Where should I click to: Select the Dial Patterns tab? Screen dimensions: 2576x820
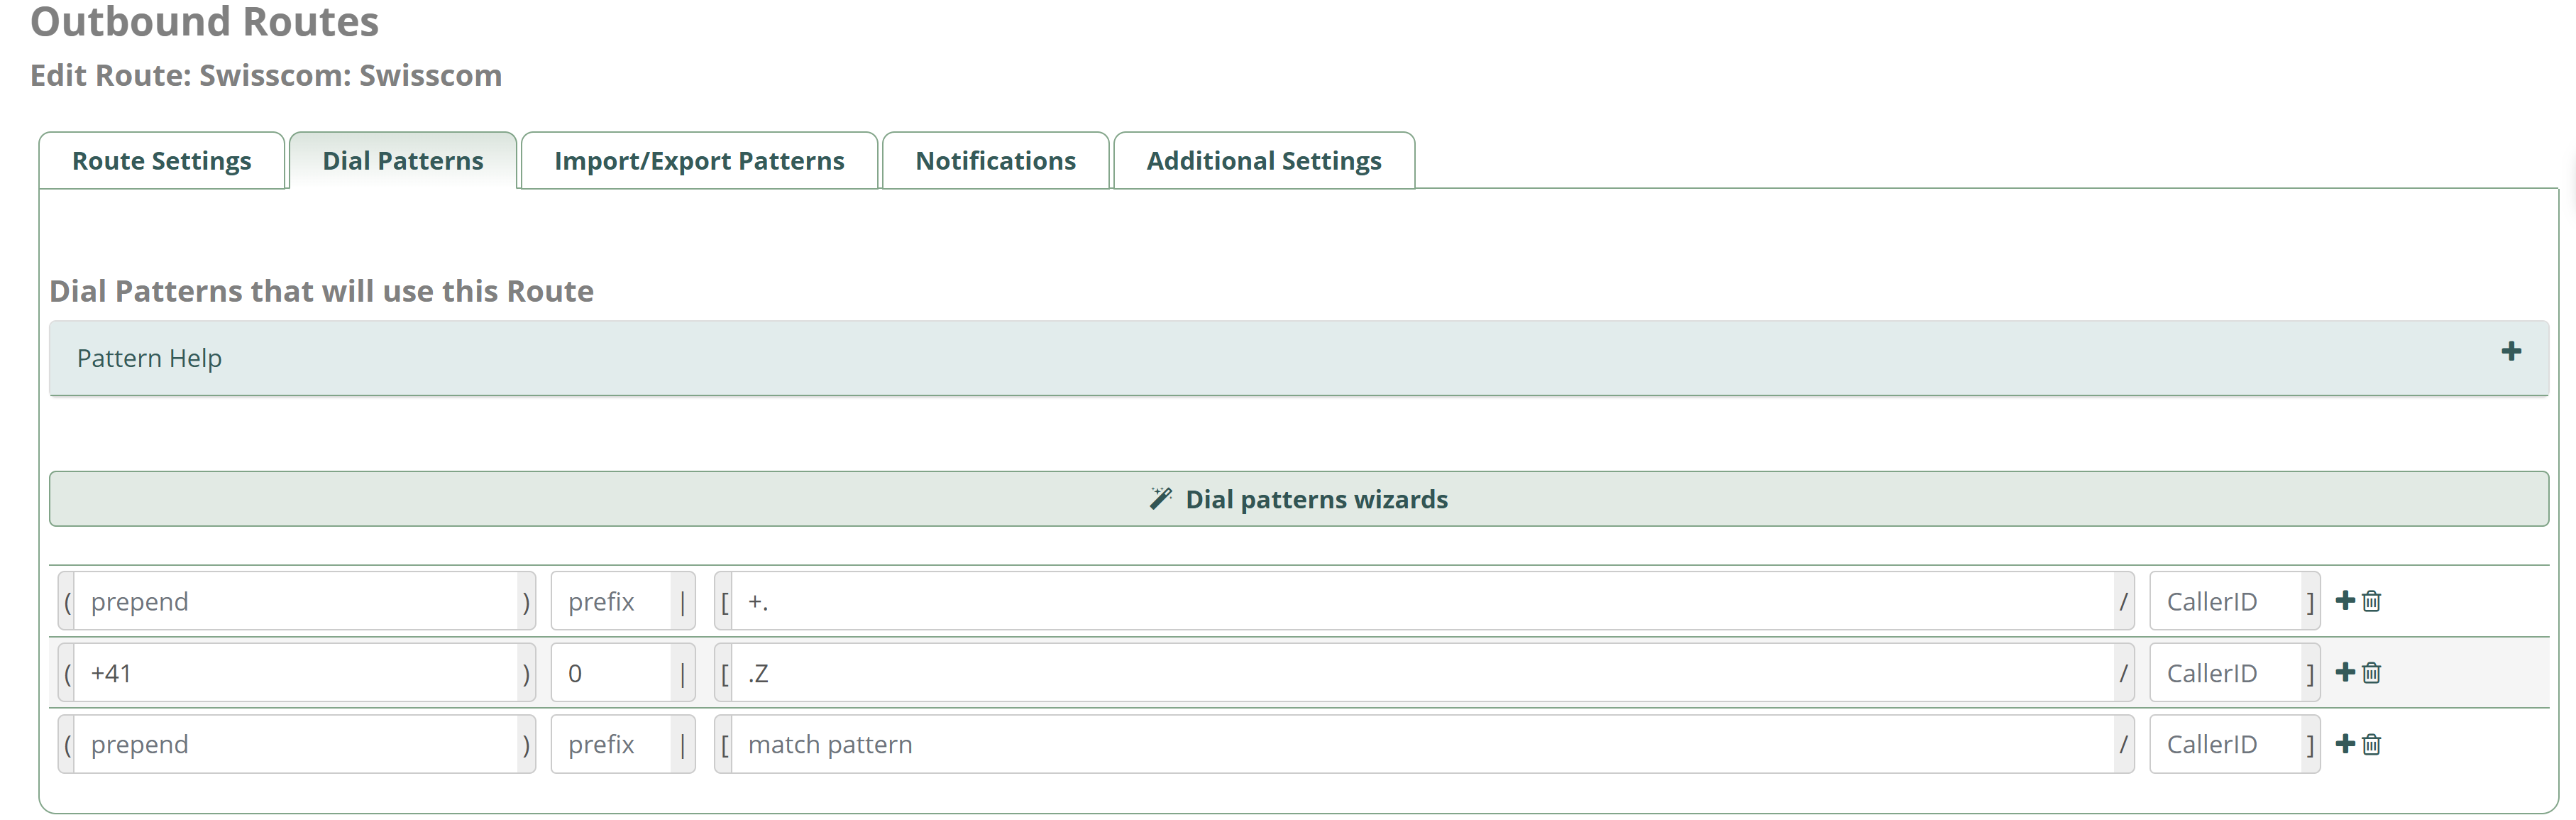(x=403, y=161)
